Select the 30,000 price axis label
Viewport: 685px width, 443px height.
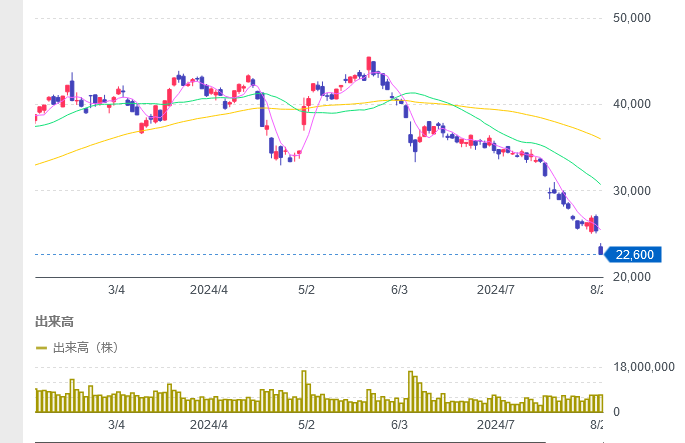(x=632, y=191)
